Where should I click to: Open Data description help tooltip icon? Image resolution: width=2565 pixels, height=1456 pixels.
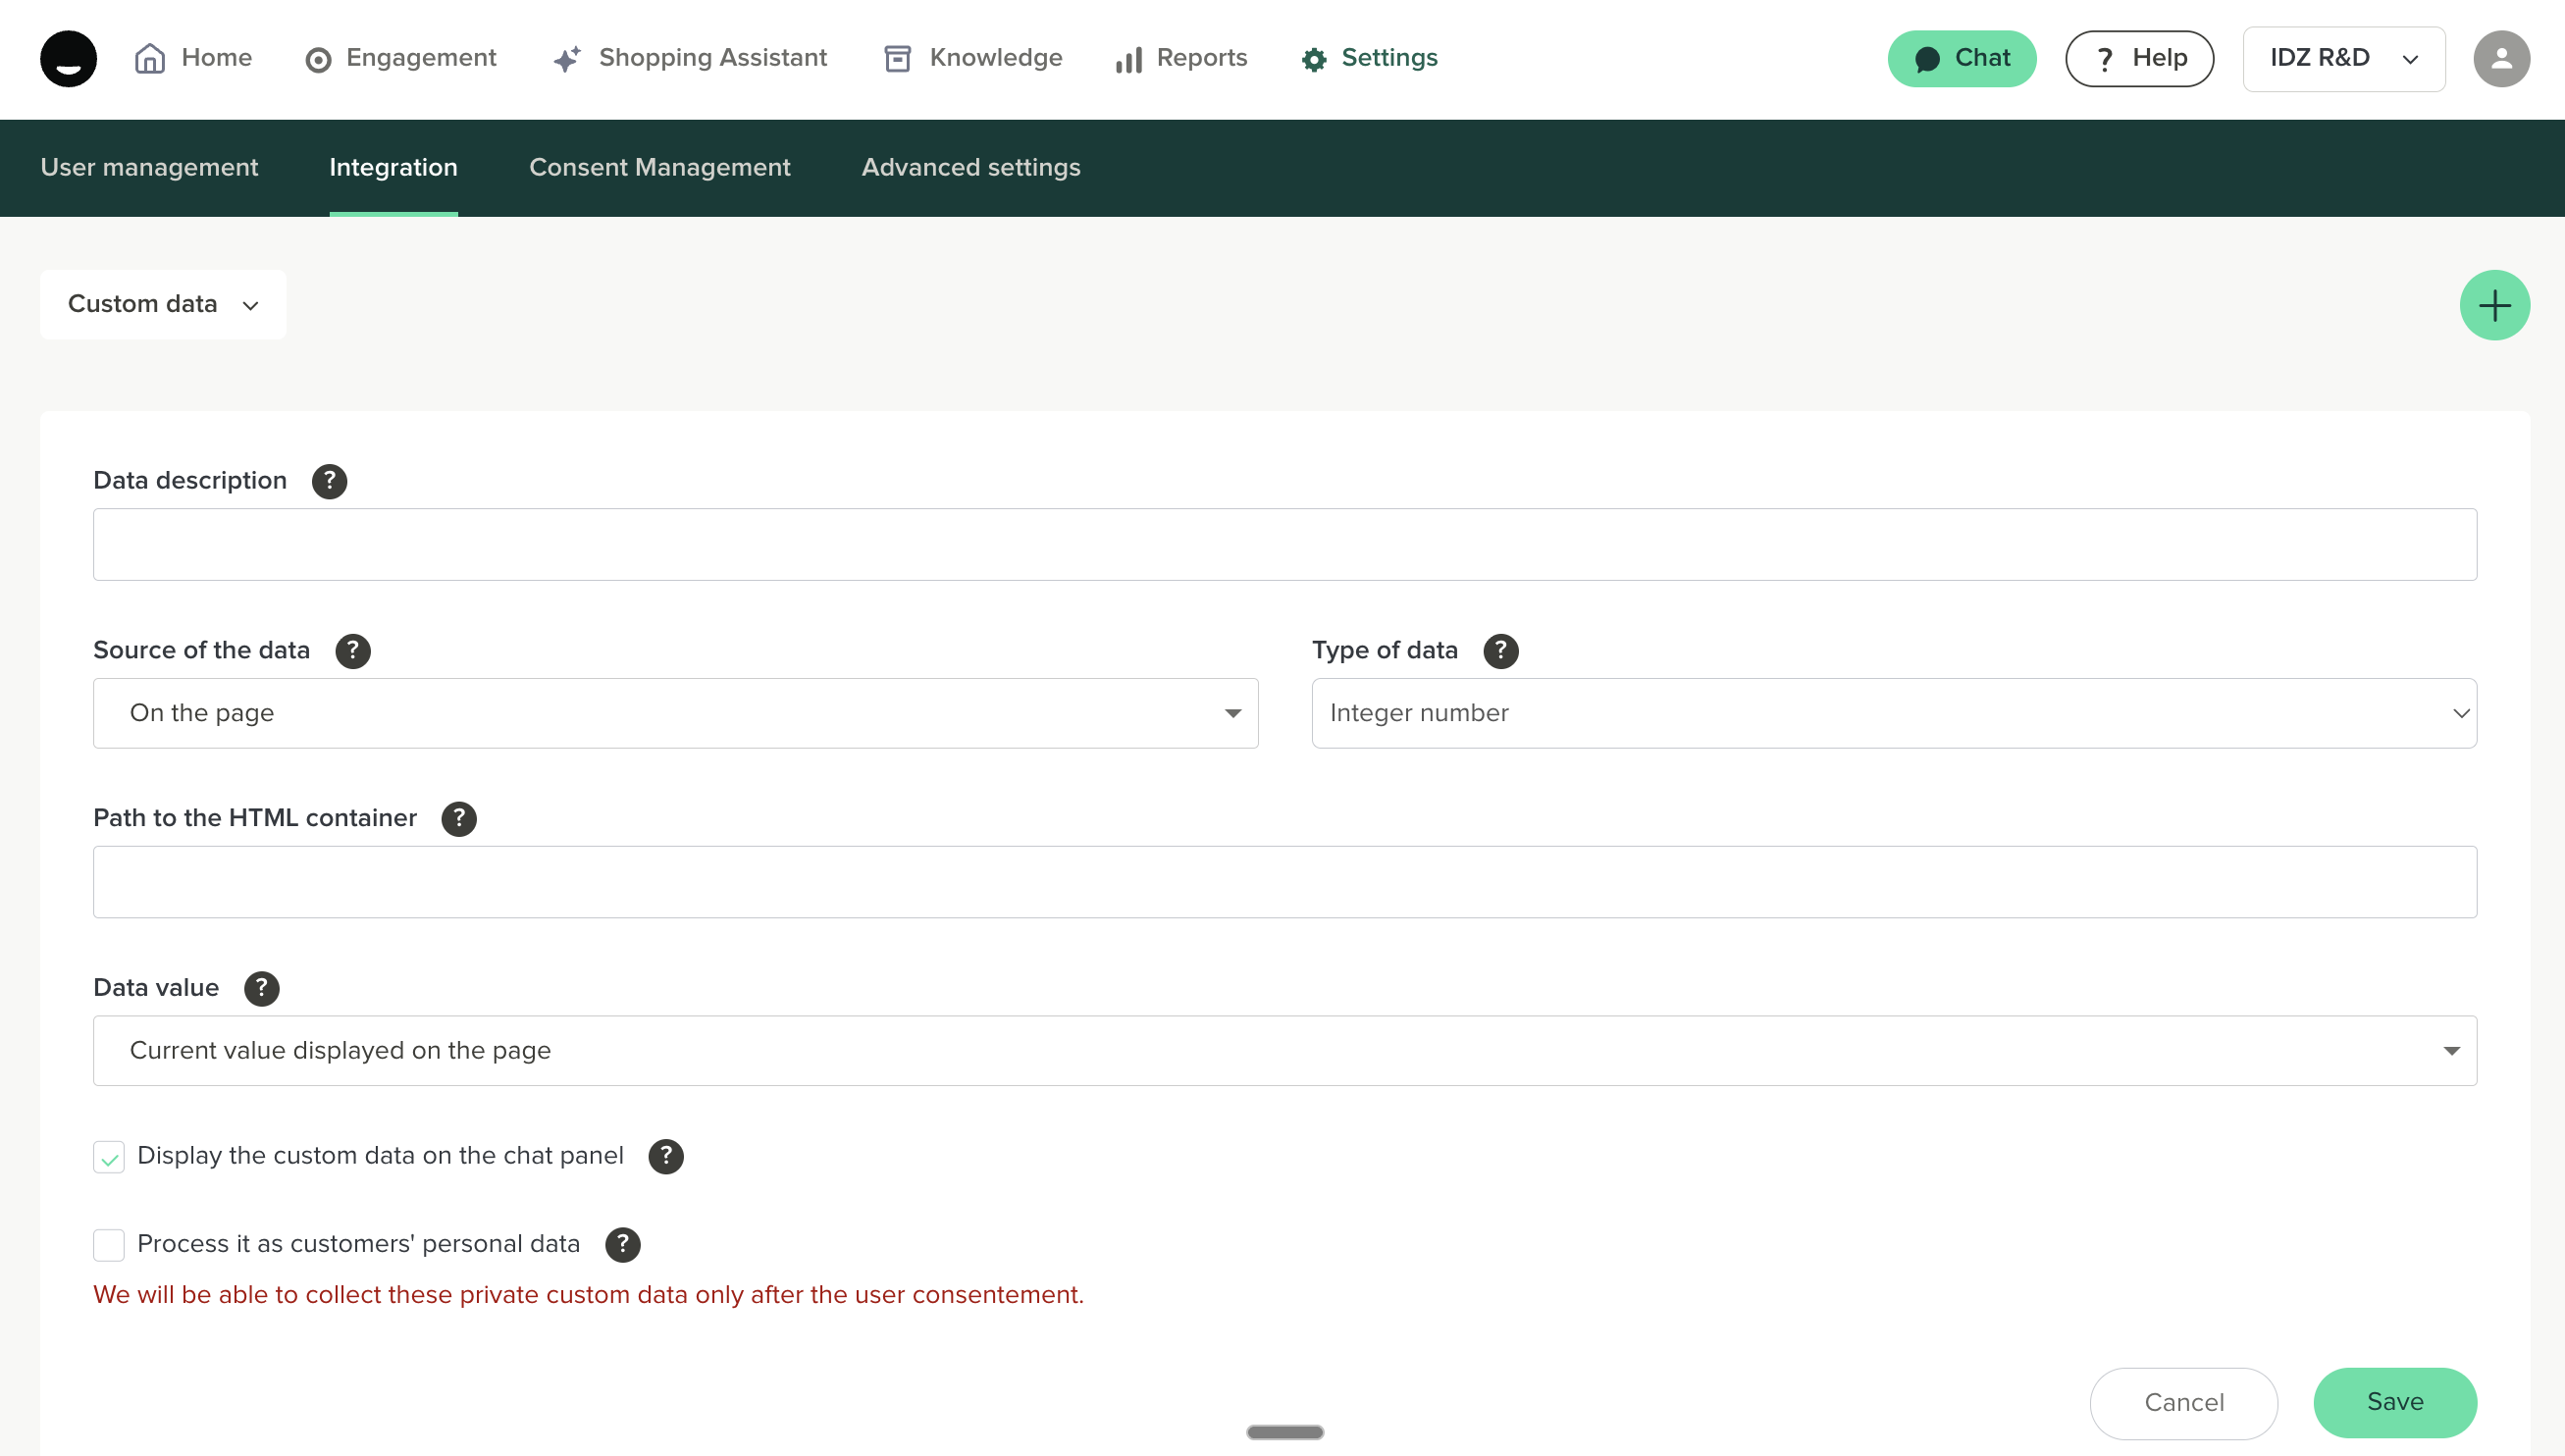[x=329, y=481]
